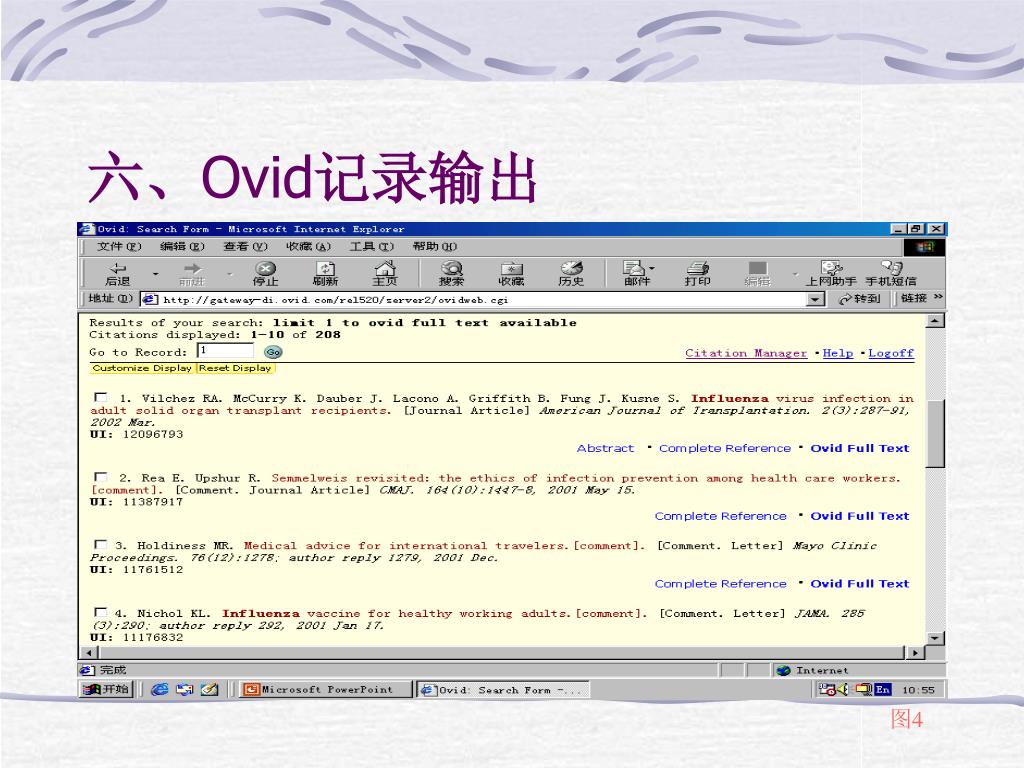Open the 历史 history toolbar icon
The height and width of the screenshot is (768, 1024).
pyautogui.click(x=571, y=274)
